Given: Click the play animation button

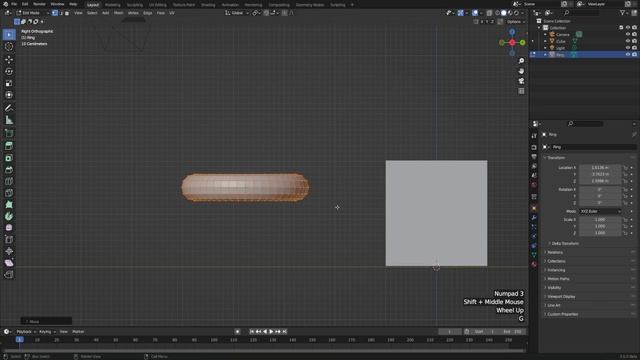Looking at the screenshot, I should point(271,332).
